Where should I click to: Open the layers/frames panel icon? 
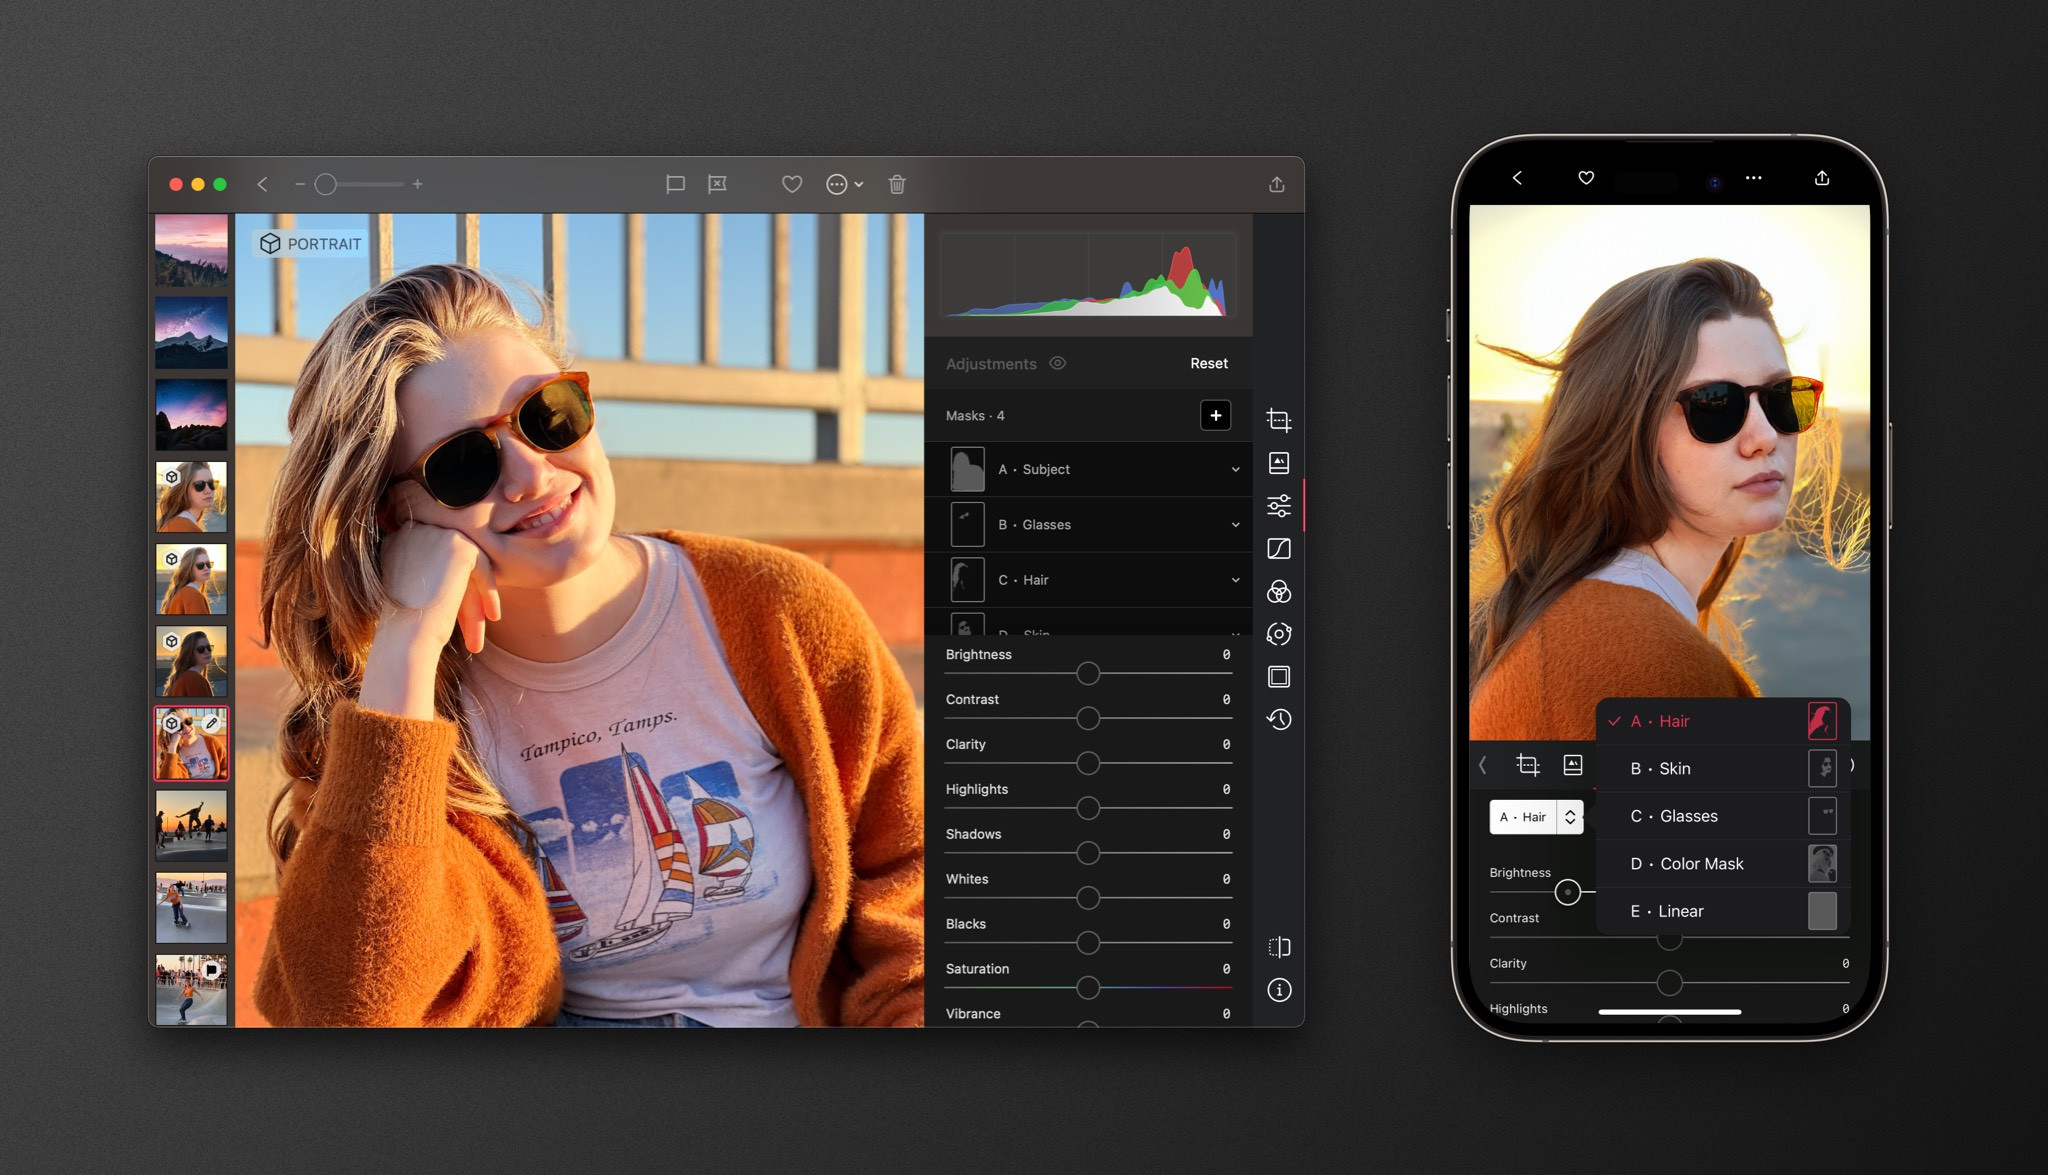tap(1279, 677)
